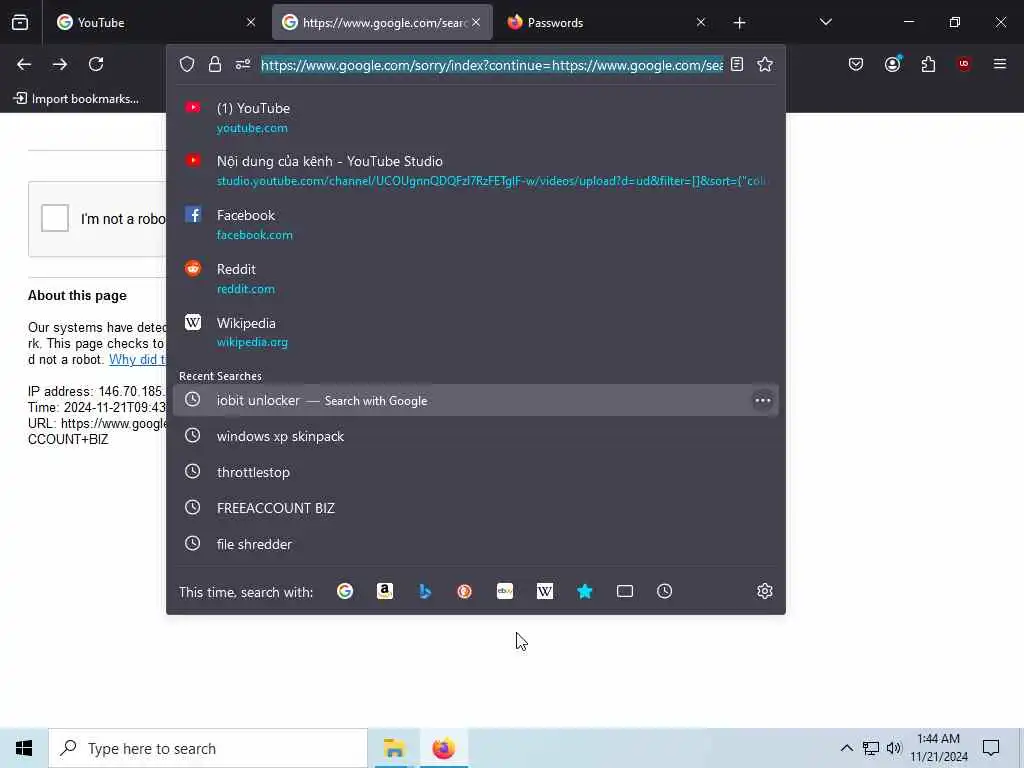Open the (1) YouTube suggestion
This screenshot has width=1024, height=768.
[x=475, y=118]
